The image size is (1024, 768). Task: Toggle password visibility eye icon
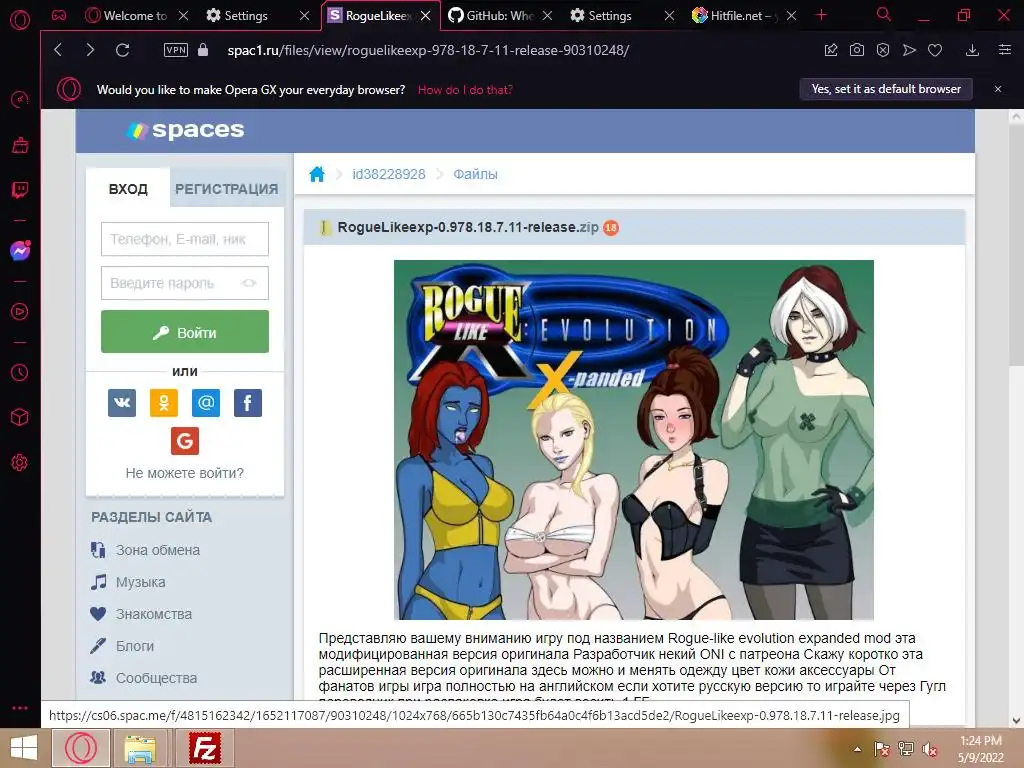249,283
